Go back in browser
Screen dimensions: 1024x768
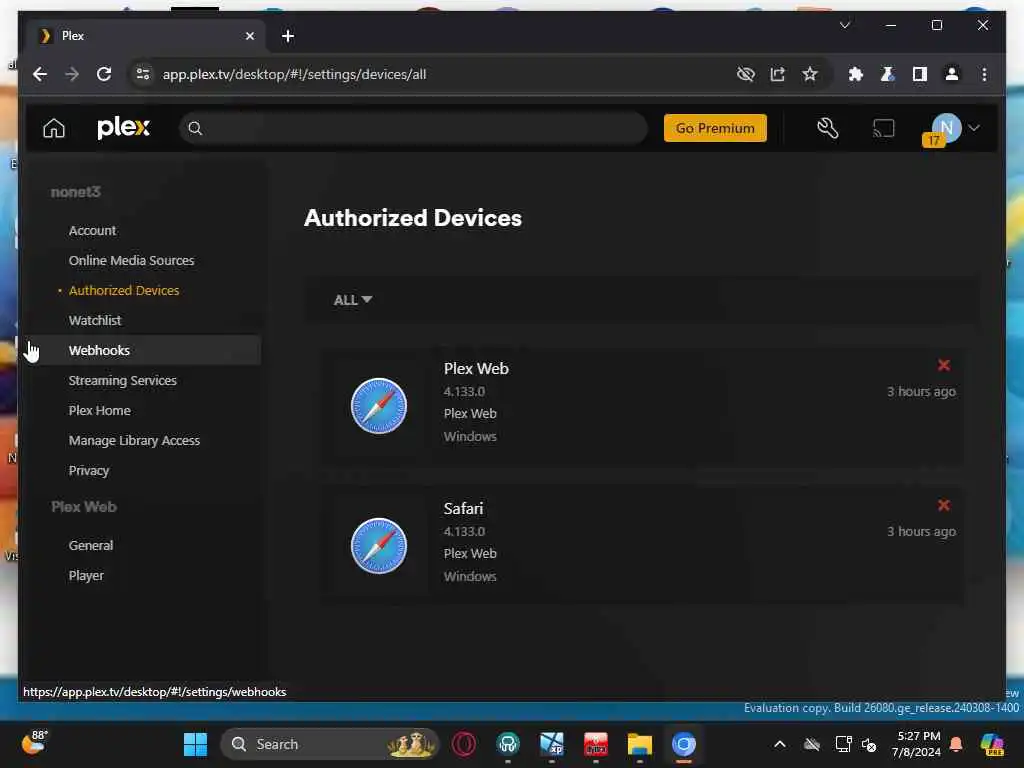point(40,74)
